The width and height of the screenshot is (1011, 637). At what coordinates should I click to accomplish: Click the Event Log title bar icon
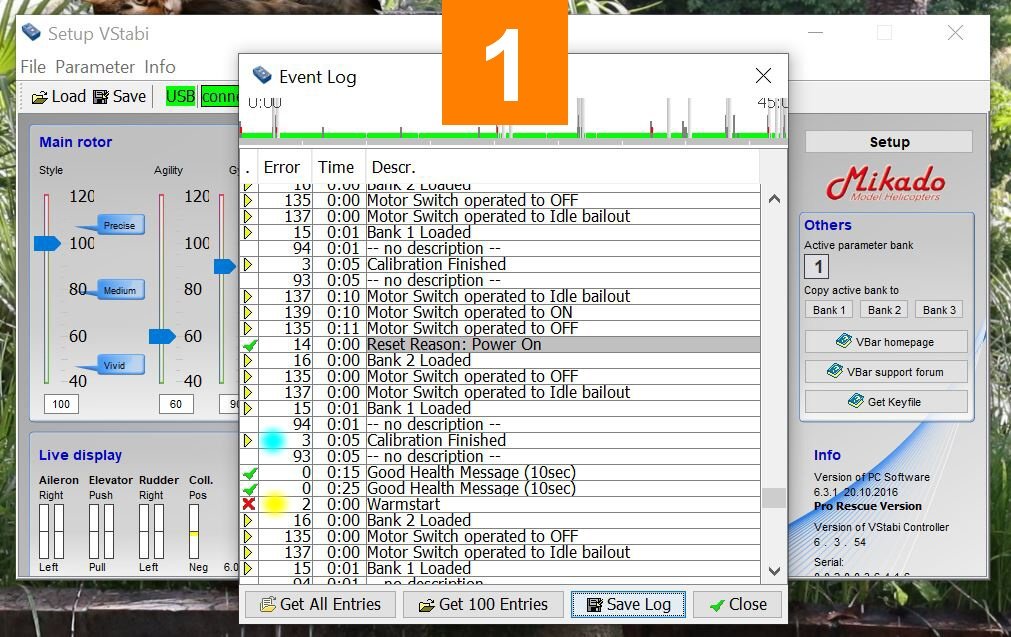point(262,76)
